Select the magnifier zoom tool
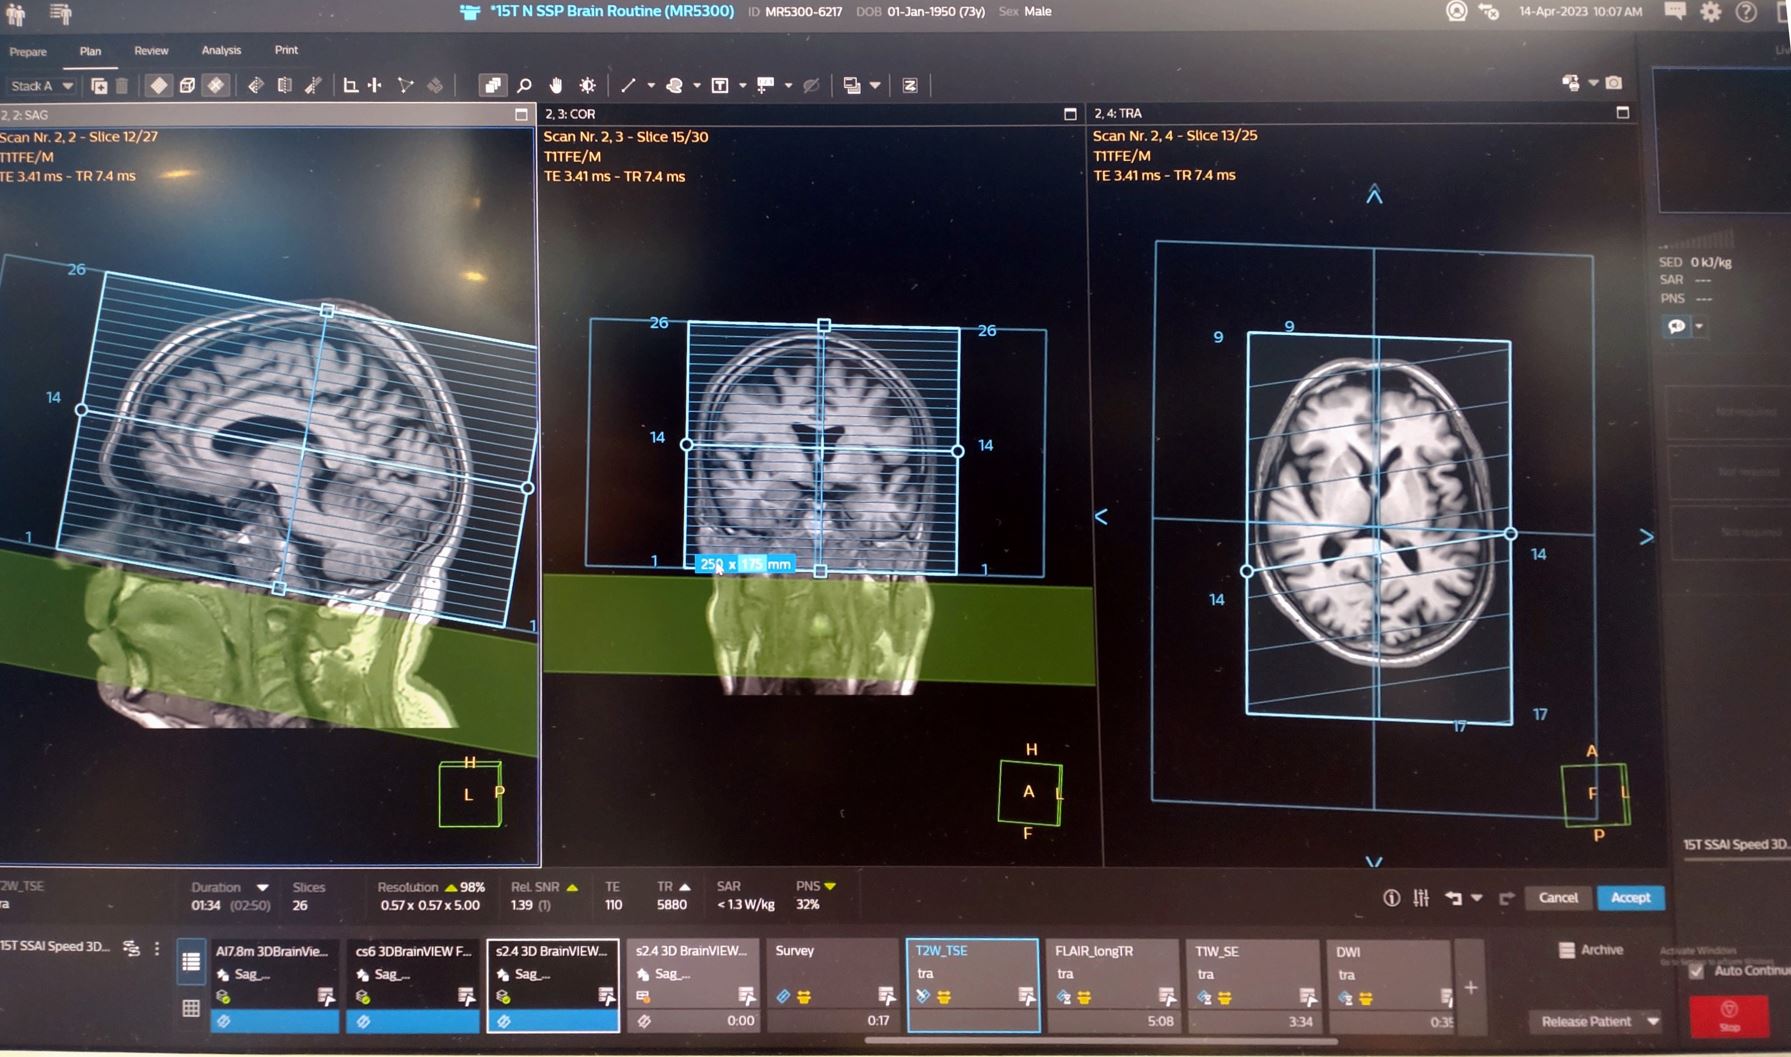1791x1057 pixels. point(524,86)
